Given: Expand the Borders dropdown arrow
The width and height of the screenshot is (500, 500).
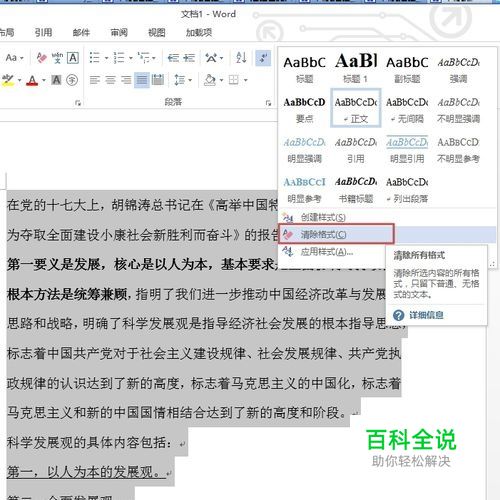Looking at the screenshot, I should click(246, 80).
